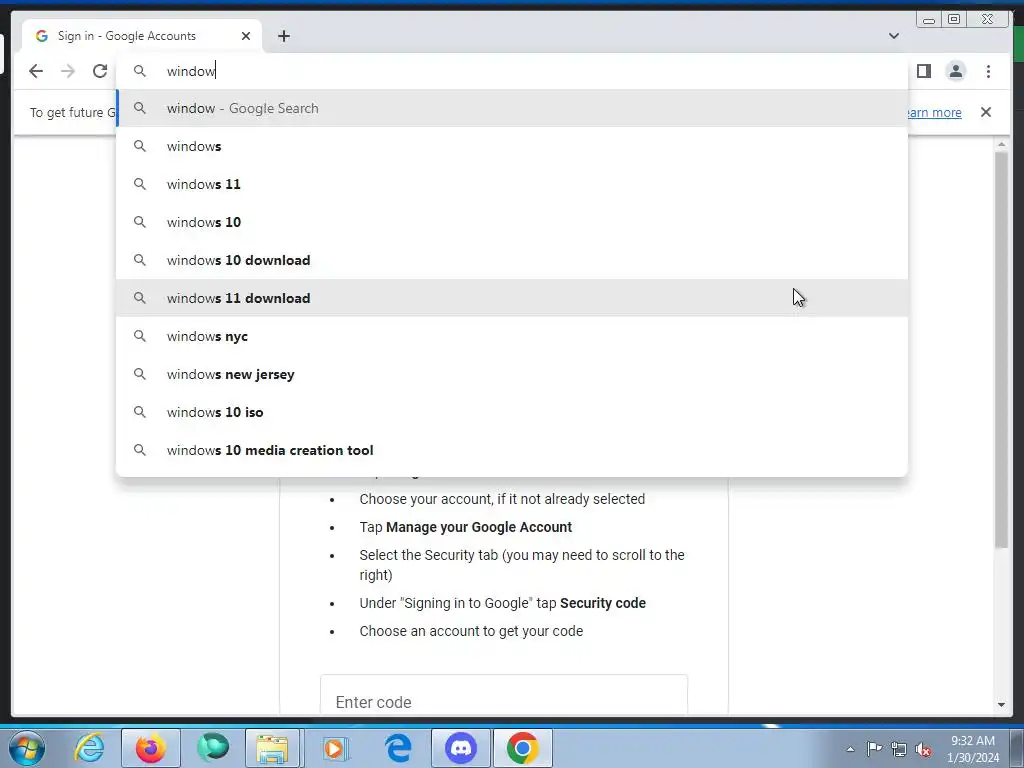Image resolution: width=1024 pixels, height=768 pixels.
Task: Select 'windows 11 download' suggestion
Action: tap(512, 298)
